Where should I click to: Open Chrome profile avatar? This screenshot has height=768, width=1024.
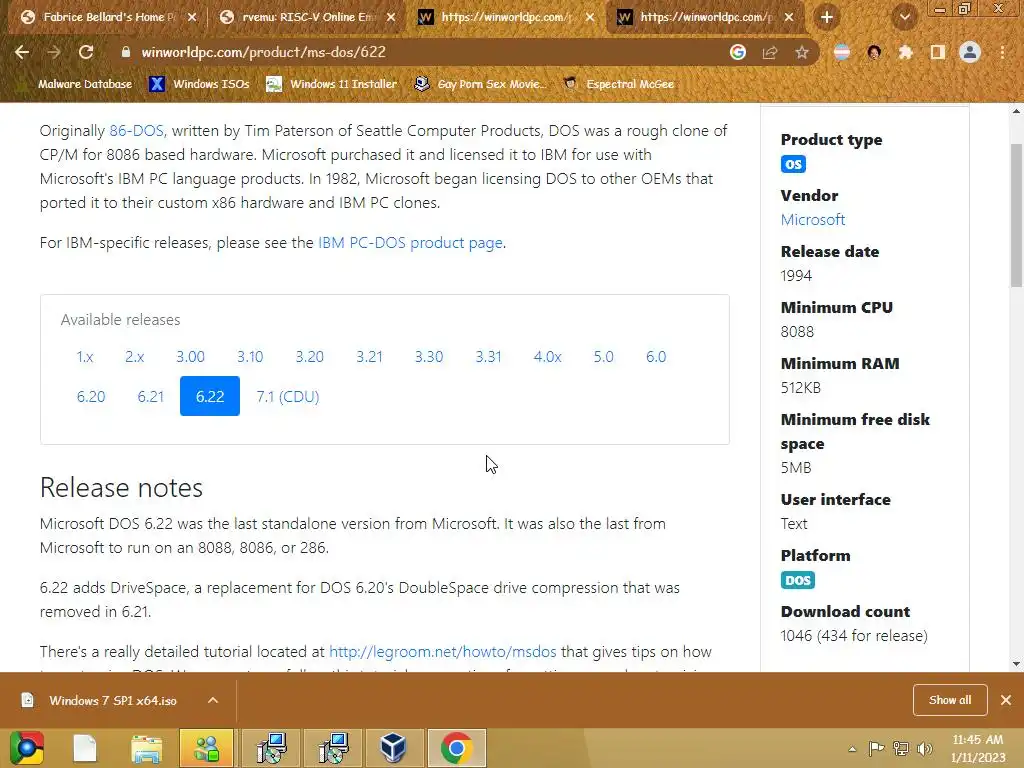[970, 52]
